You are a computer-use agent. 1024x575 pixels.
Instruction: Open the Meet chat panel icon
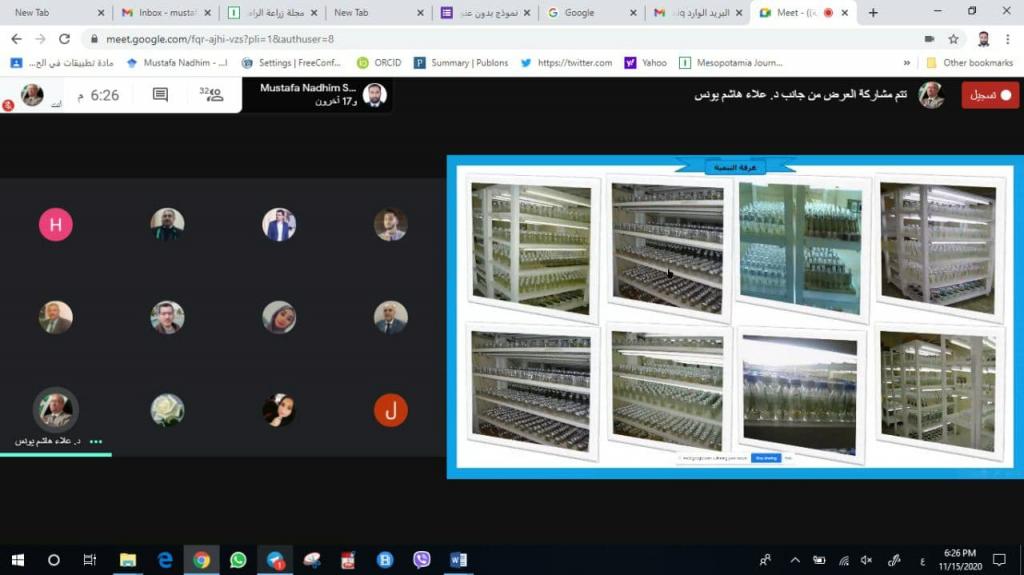pyautogui.click(x=160, y=95)
